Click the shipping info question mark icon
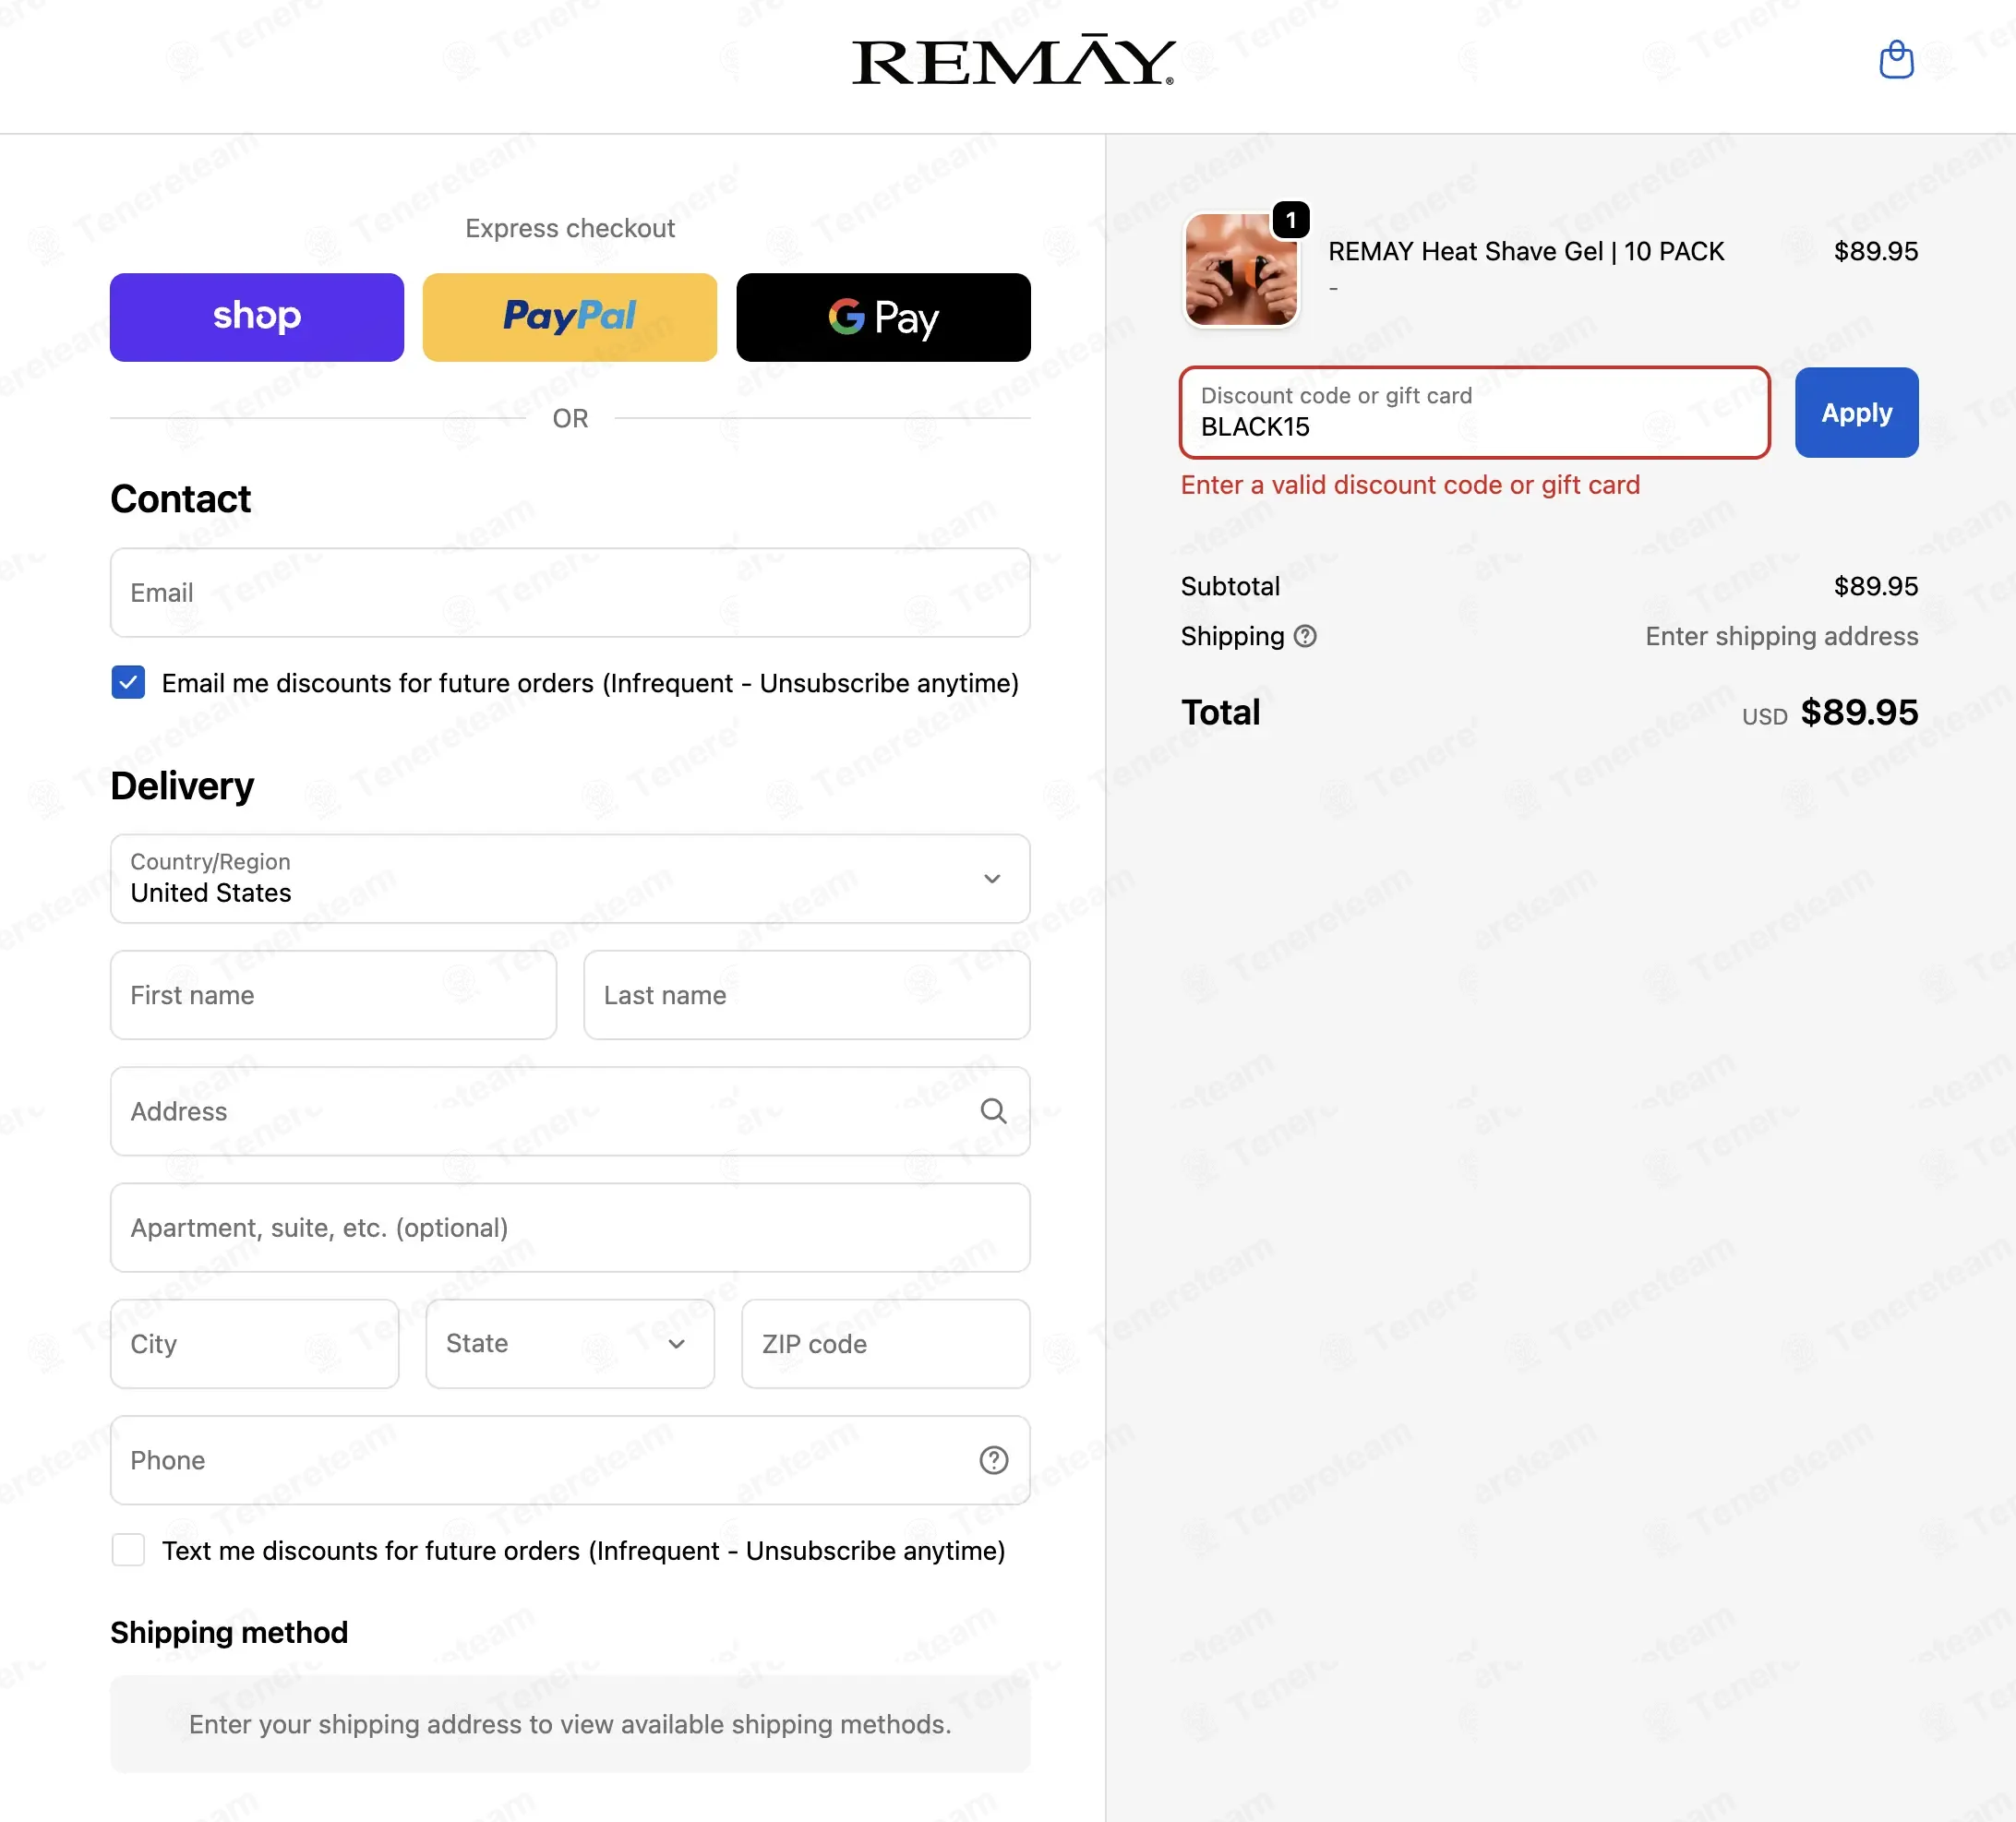Image resolution: width=2016 pixels, height=1822 pixels. [1305, 636]
